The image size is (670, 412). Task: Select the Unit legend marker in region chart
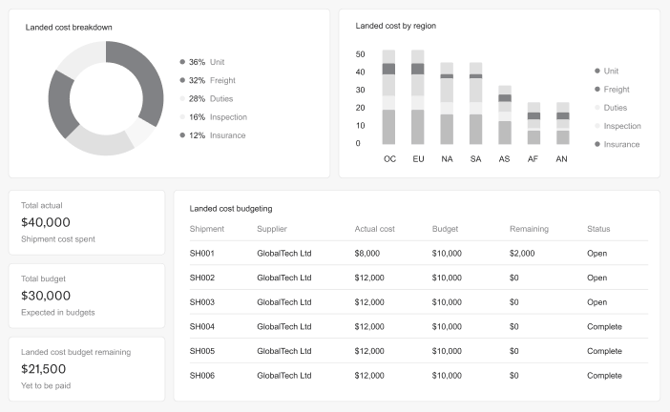pyautogui.click(x=597, y=71)
